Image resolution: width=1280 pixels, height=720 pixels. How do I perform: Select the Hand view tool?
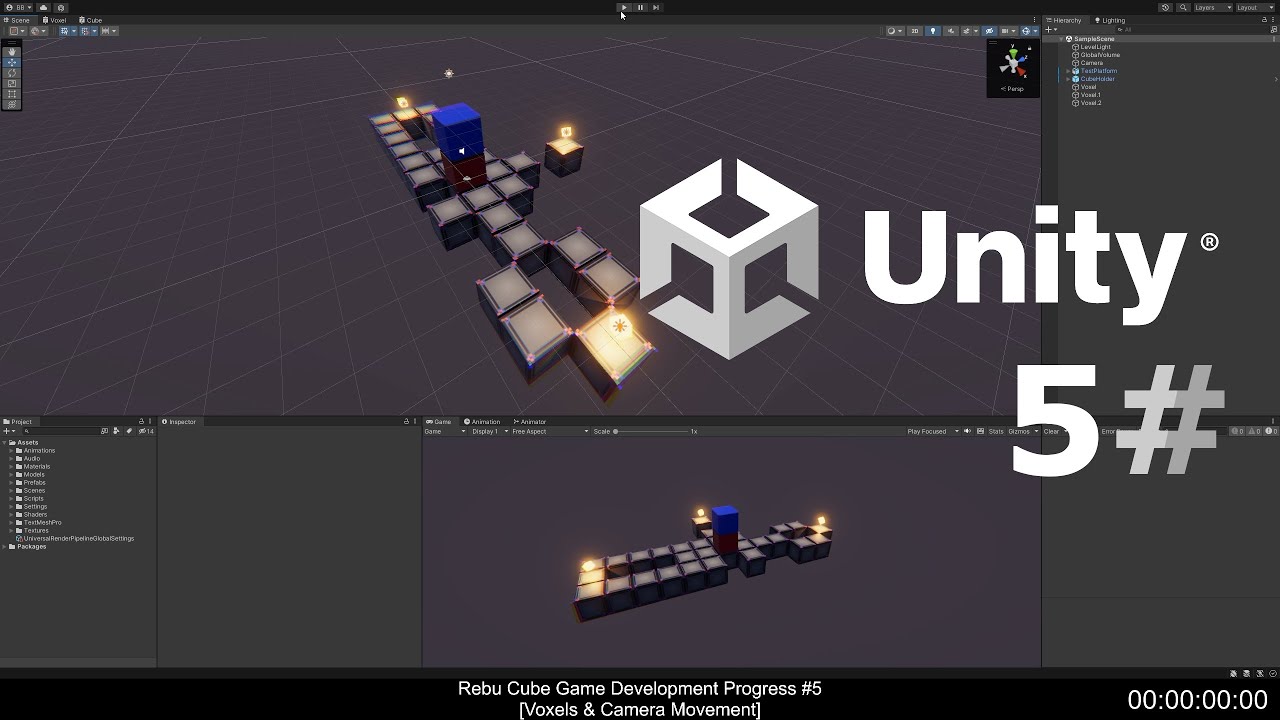12,52
